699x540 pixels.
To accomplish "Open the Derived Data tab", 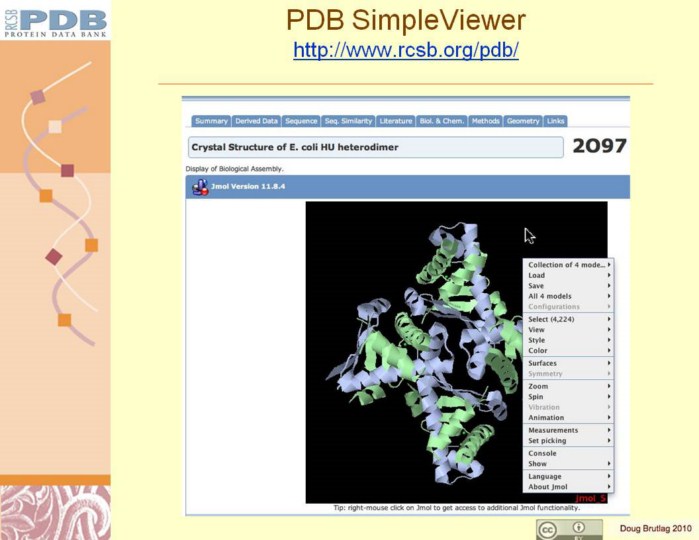I will pyautogui.click(x=256, y=121).
